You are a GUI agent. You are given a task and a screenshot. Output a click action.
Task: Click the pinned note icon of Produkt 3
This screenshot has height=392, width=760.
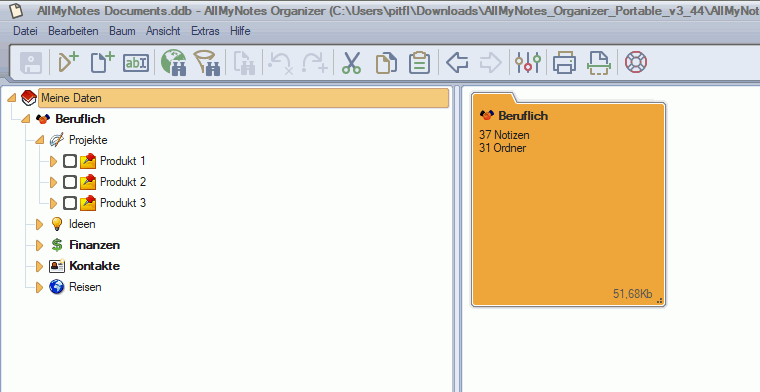88,203
